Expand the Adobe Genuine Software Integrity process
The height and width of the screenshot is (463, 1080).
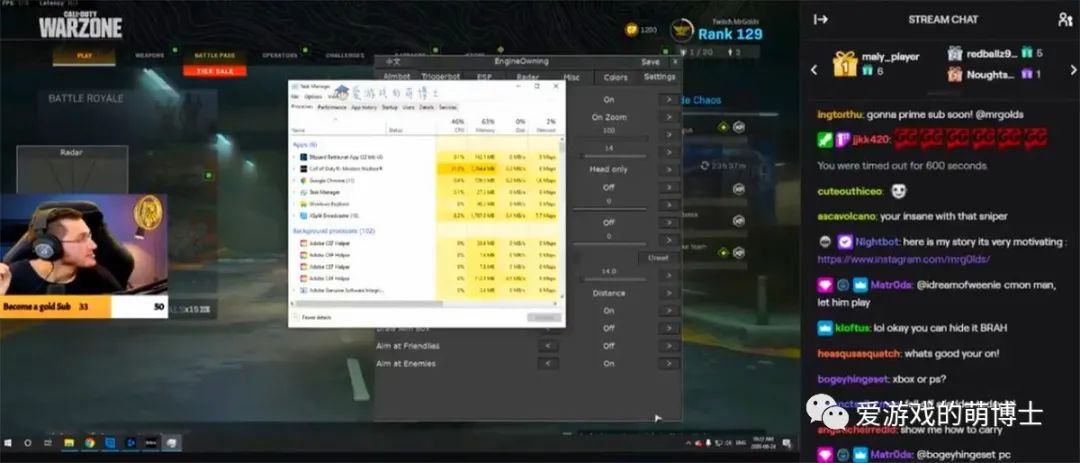294,290
